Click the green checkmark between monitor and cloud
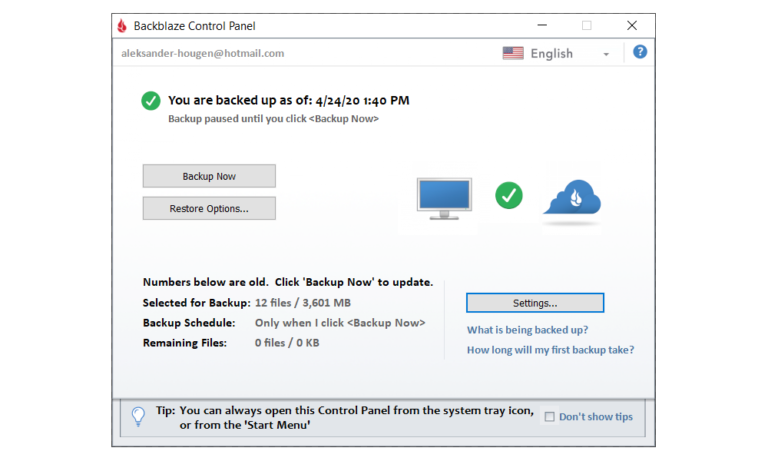768x461 pixels. tap(509, 195)
